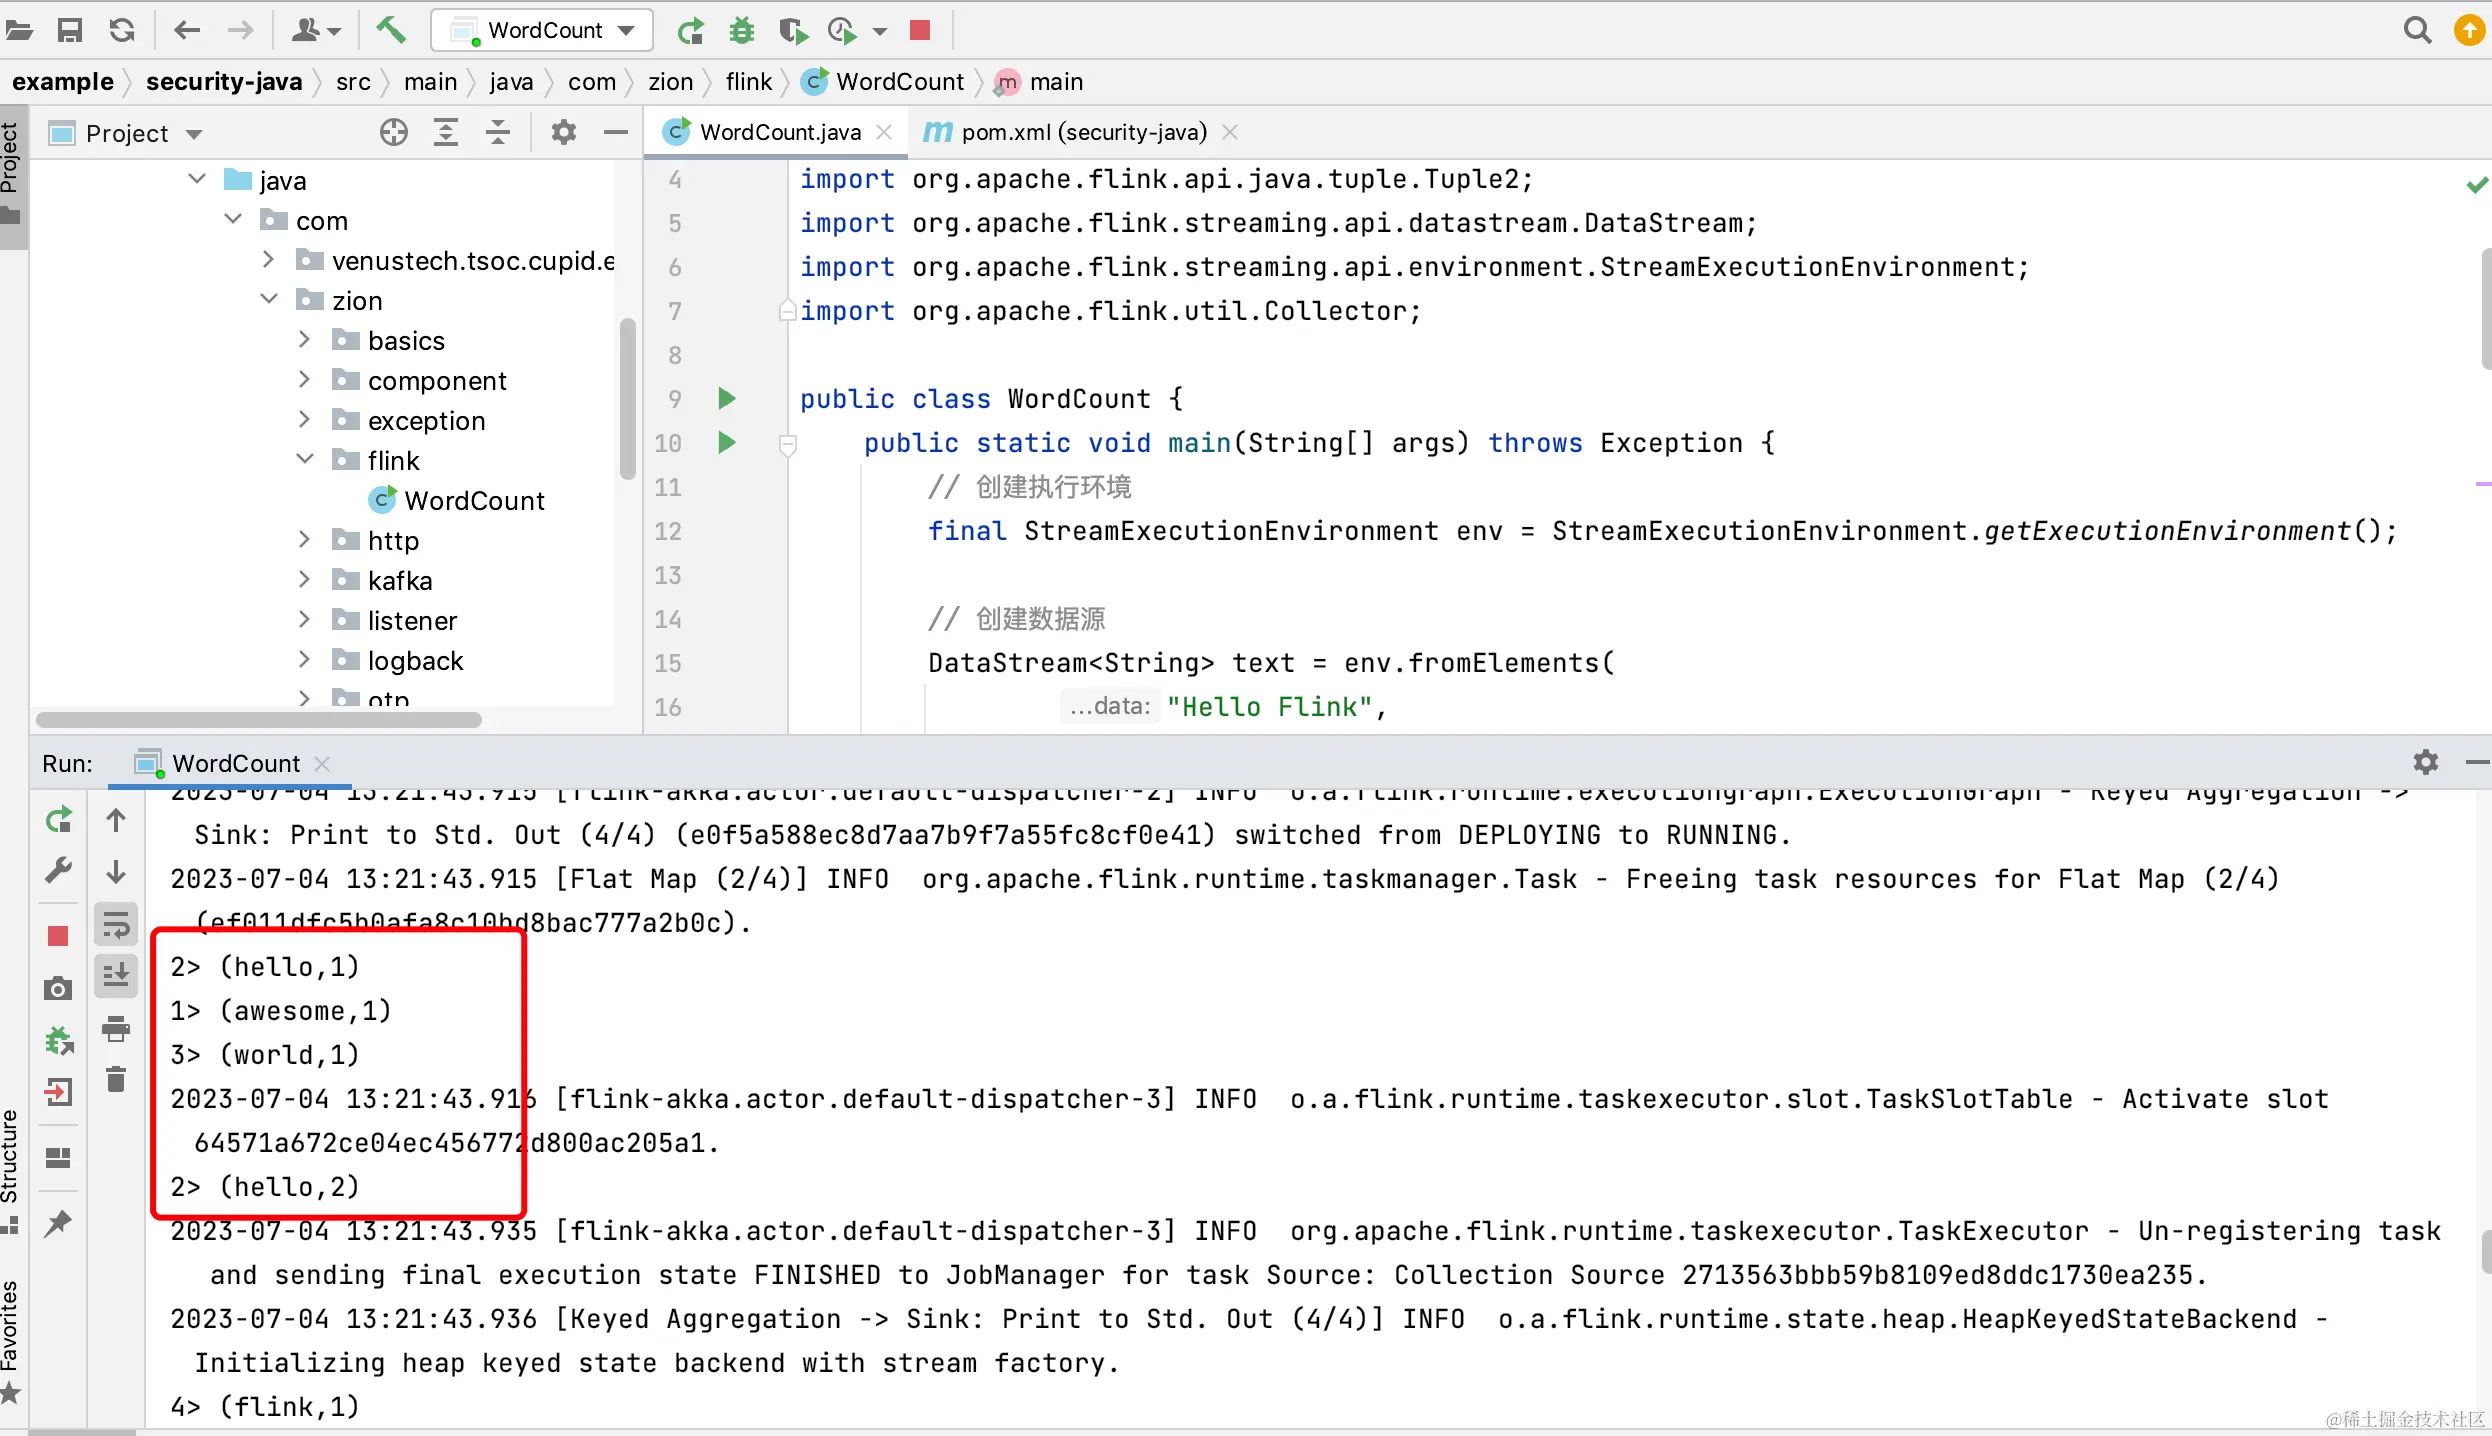Screen dimensions: 2492x1436
Task: Click the Build project hammer icon
Action: pyautogui.click(x=390, y=30)
